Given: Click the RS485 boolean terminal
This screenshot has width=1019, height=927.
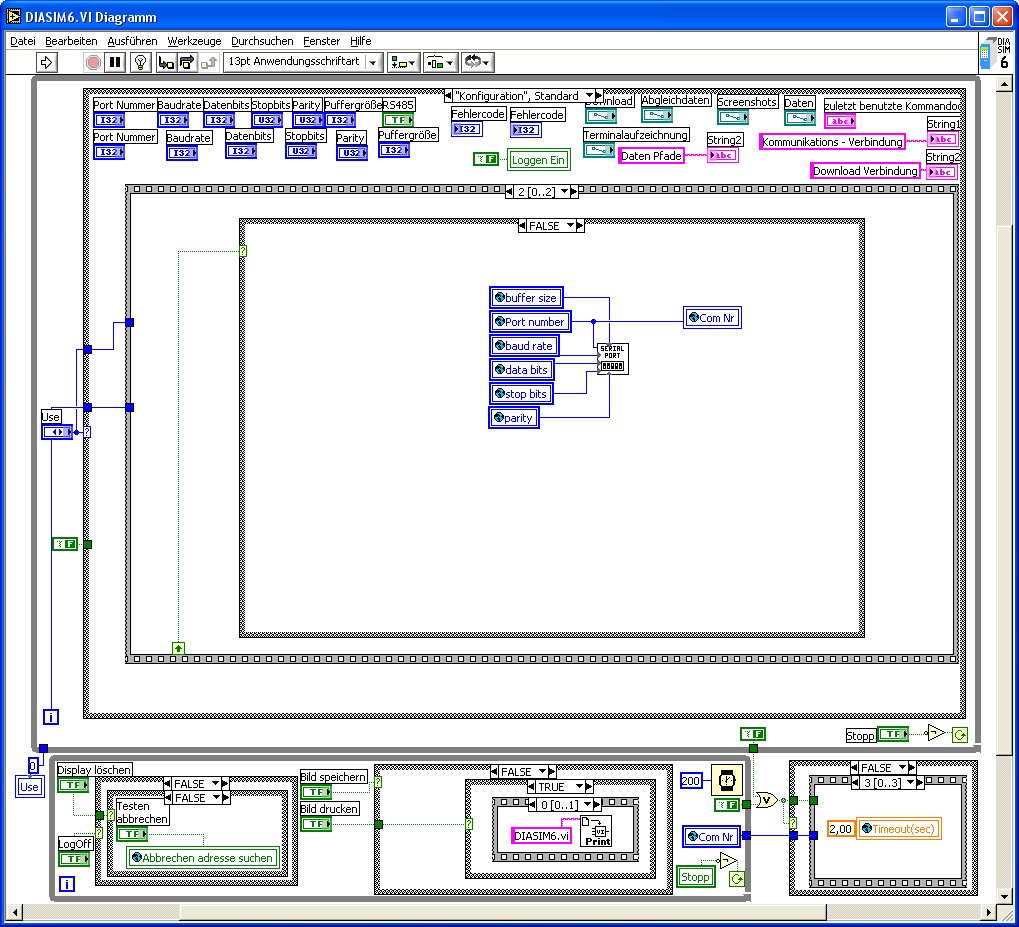Looking at the screenshot, I should (x=398, y=120).
